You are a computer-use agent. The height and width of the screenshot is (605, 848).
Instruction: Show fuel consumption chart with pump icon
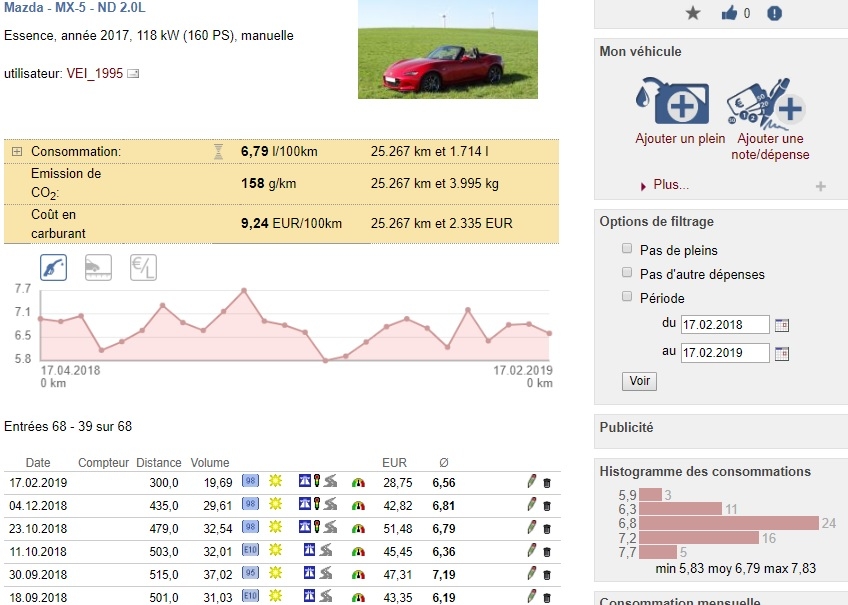54,267
